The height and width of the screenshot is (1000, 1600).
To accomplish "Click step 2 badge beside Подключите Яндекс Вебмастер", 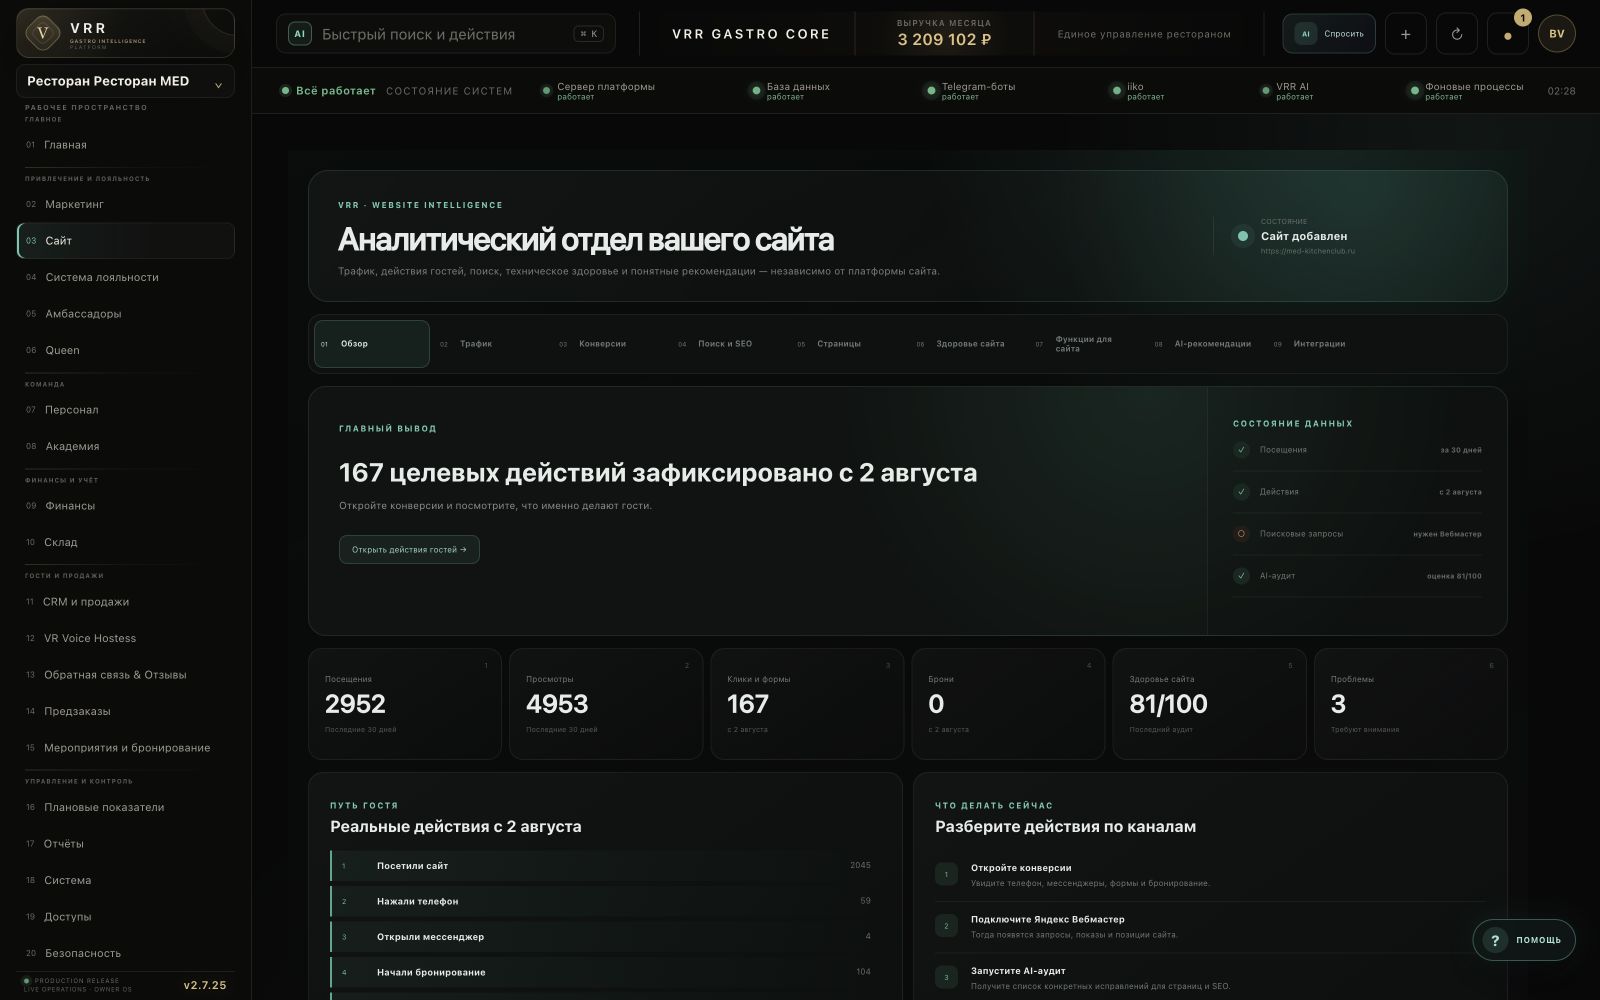I will point(946,926).
